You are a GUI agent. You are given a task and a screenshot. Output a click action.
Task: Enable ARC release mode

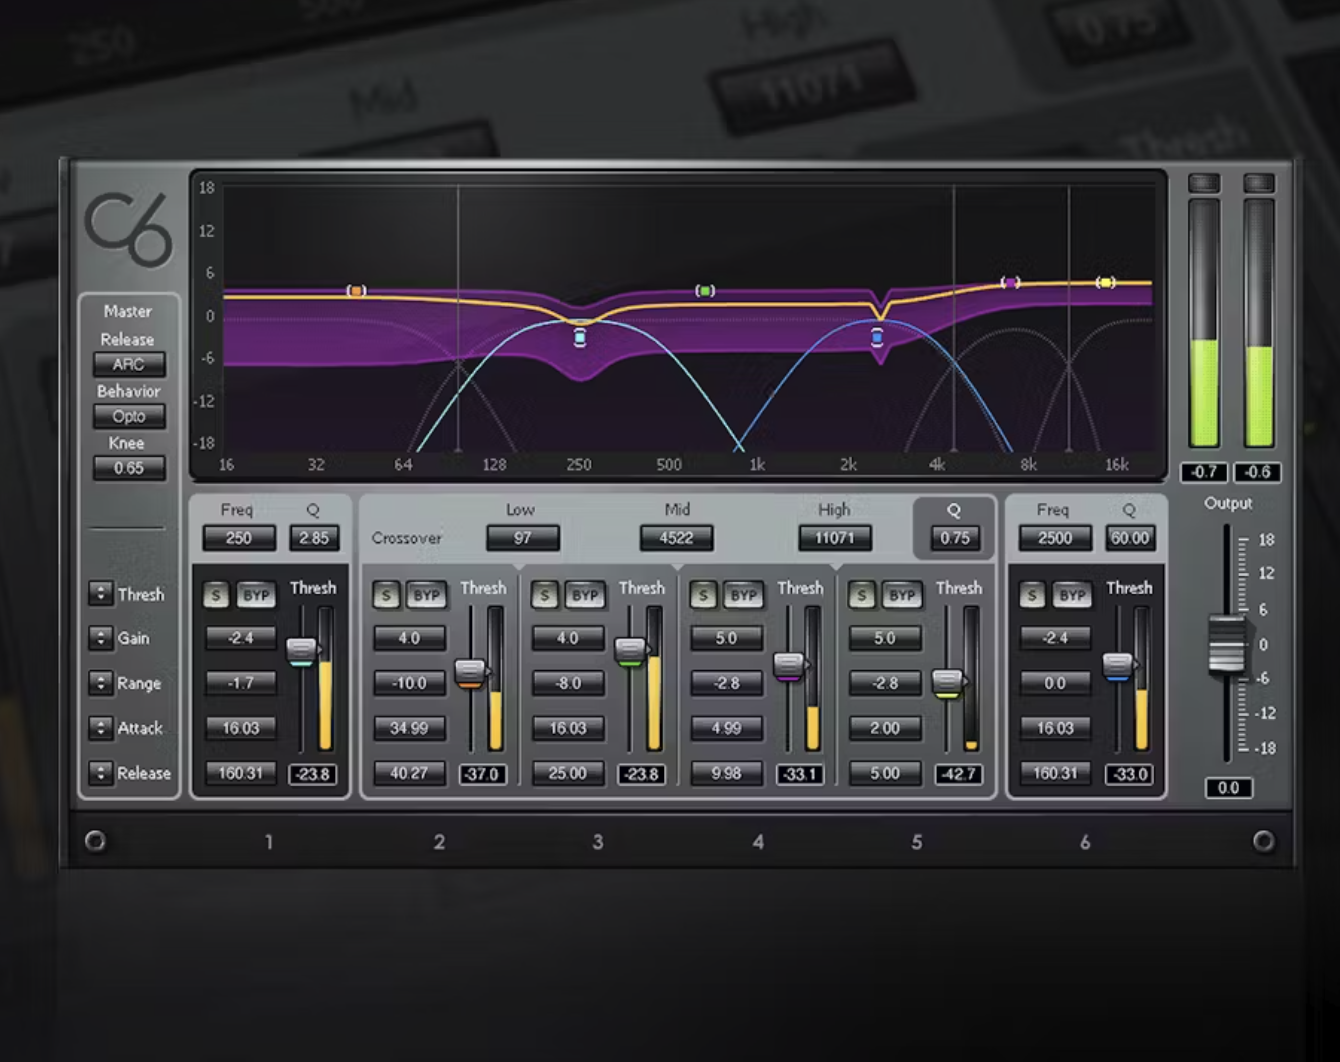tap(129, 364)
